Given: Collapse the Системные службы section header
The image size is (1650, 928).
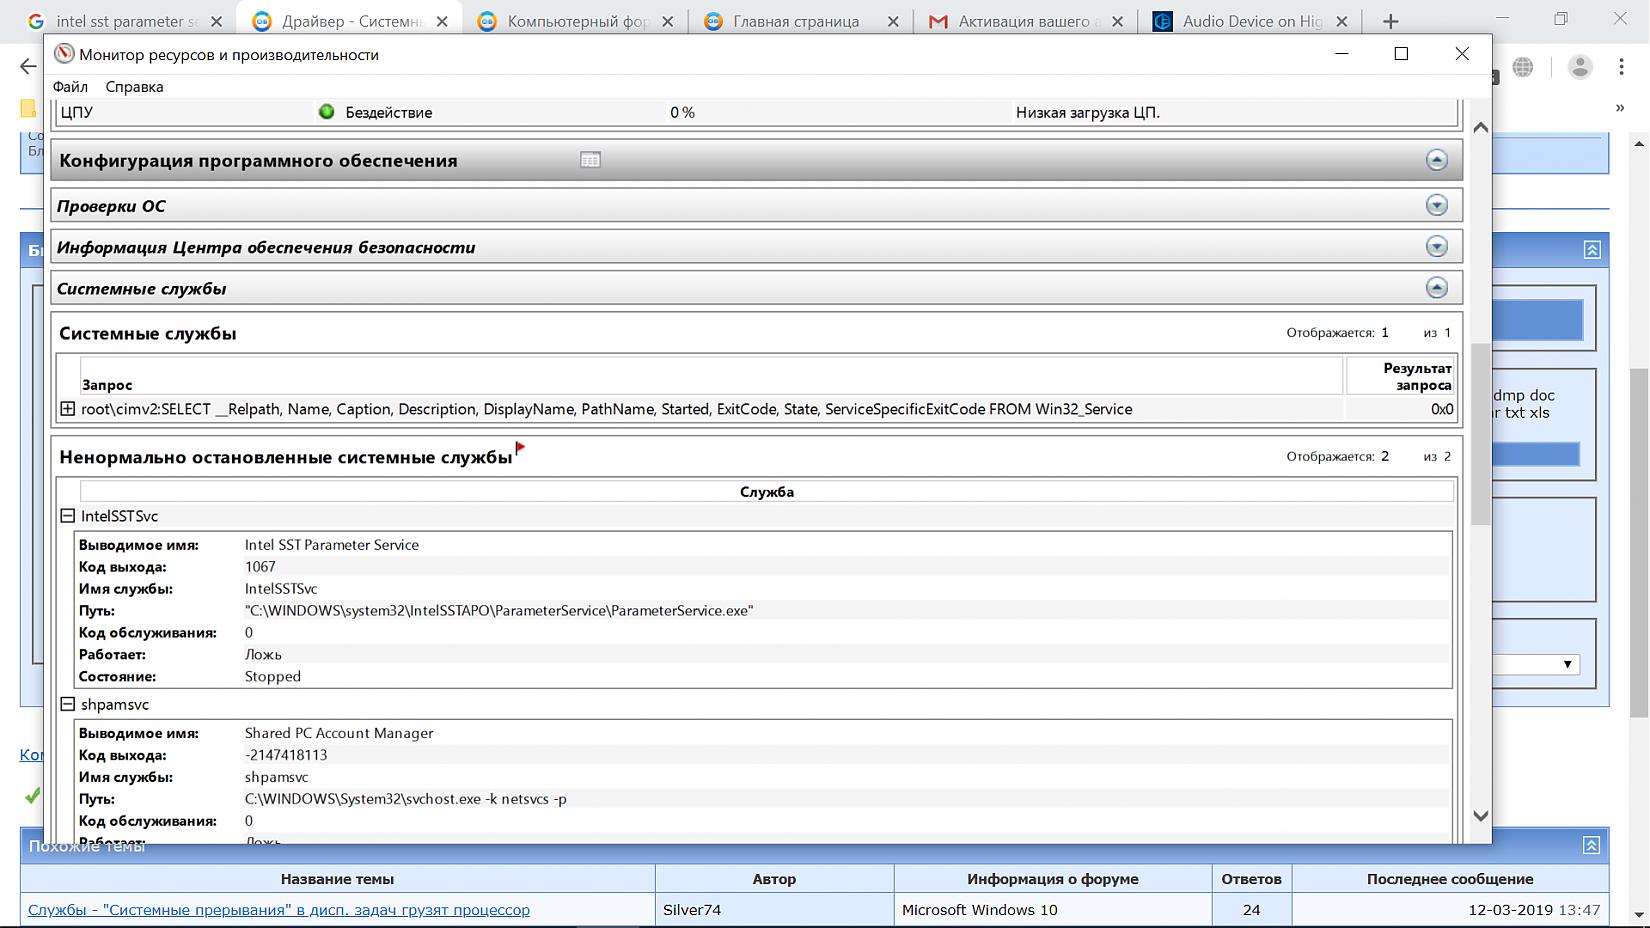Looking at the screenshot, I should point(1437,288).
